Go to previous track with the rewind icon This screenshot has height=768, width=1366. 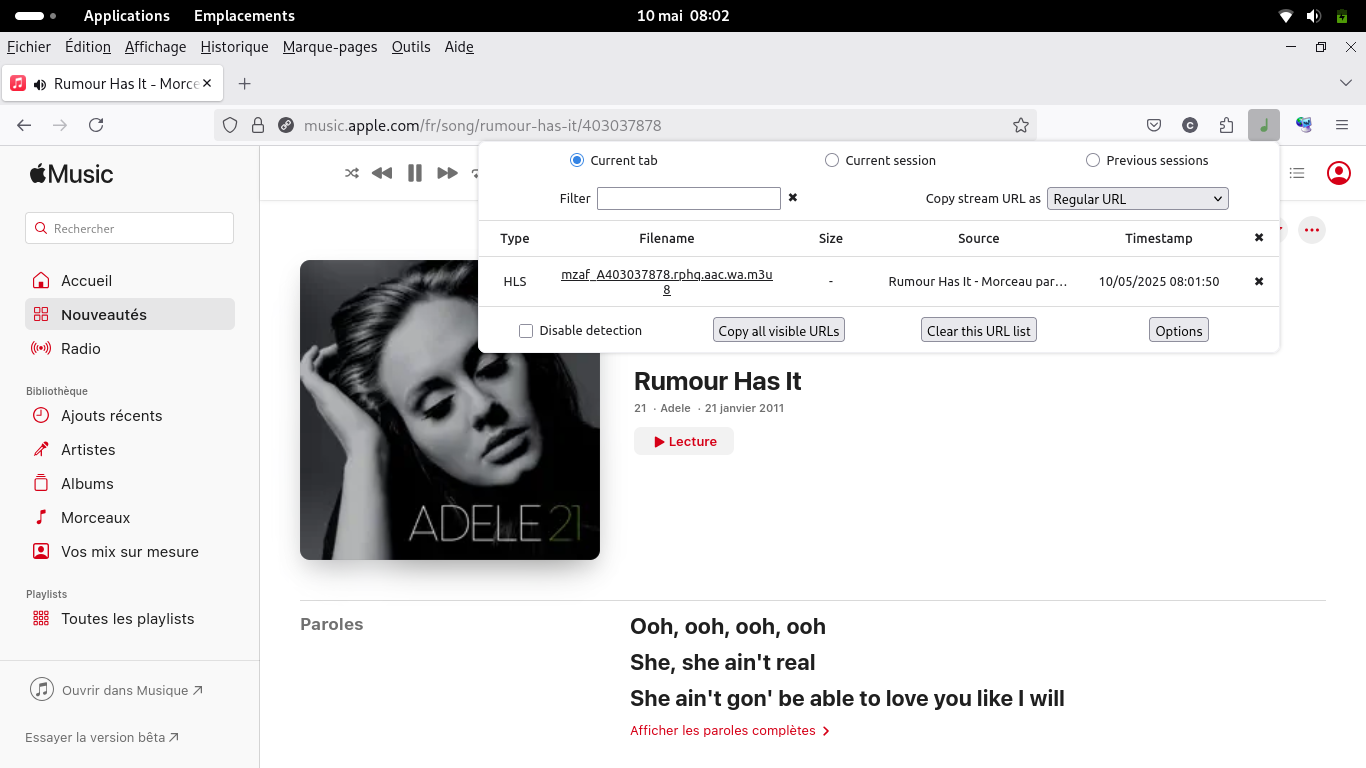coord(382,173)
